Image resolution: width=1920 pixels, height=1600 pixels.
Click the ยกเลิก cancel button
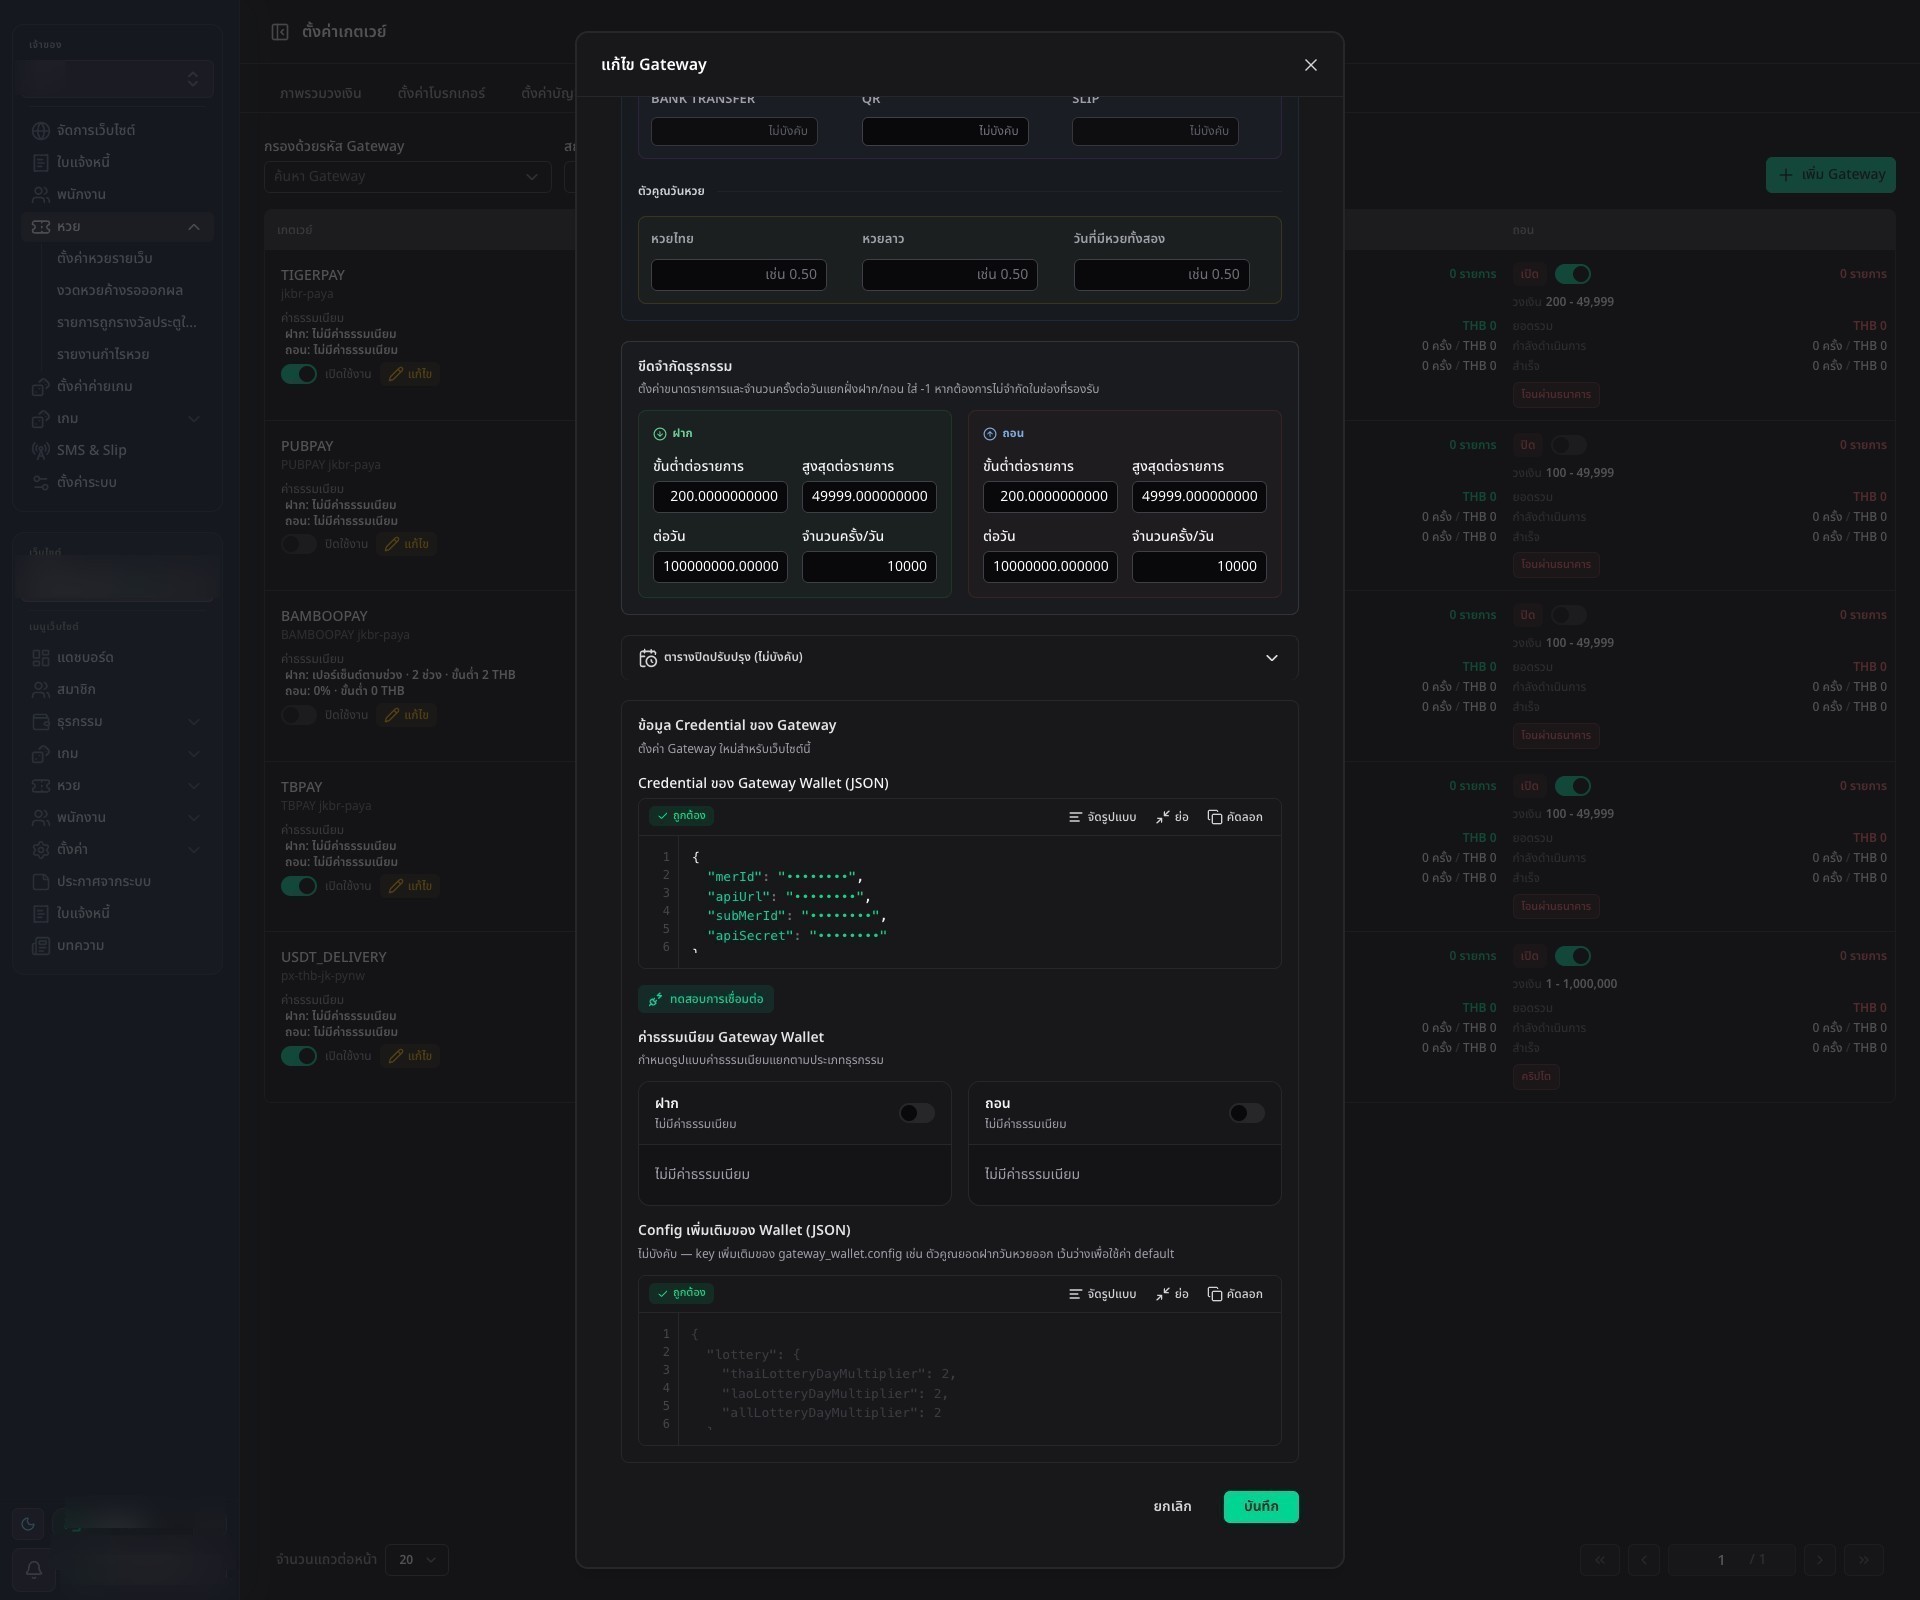1172,1507
